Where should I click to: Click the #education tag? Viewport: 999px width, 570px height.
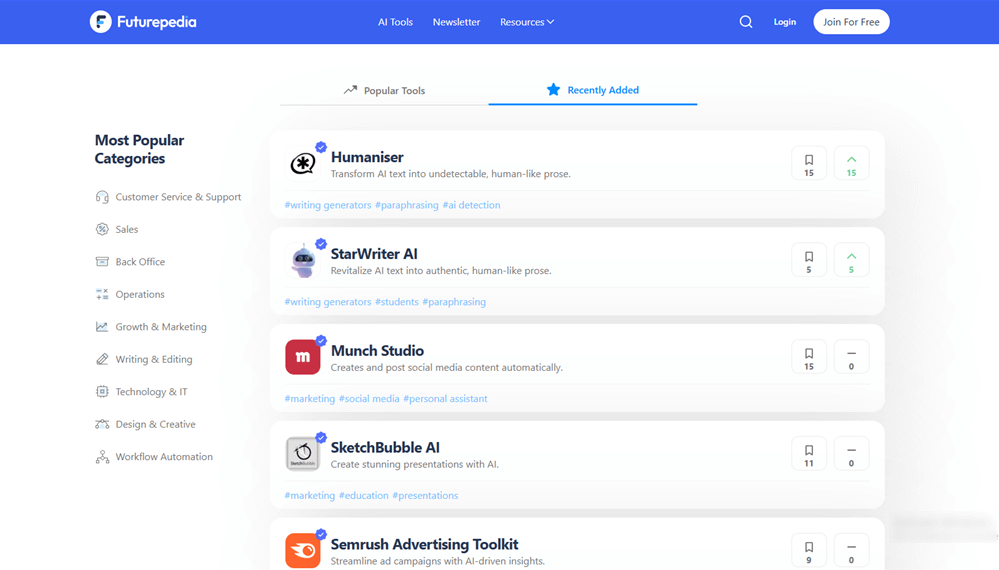pyautogui.click(x=363, y=495)
